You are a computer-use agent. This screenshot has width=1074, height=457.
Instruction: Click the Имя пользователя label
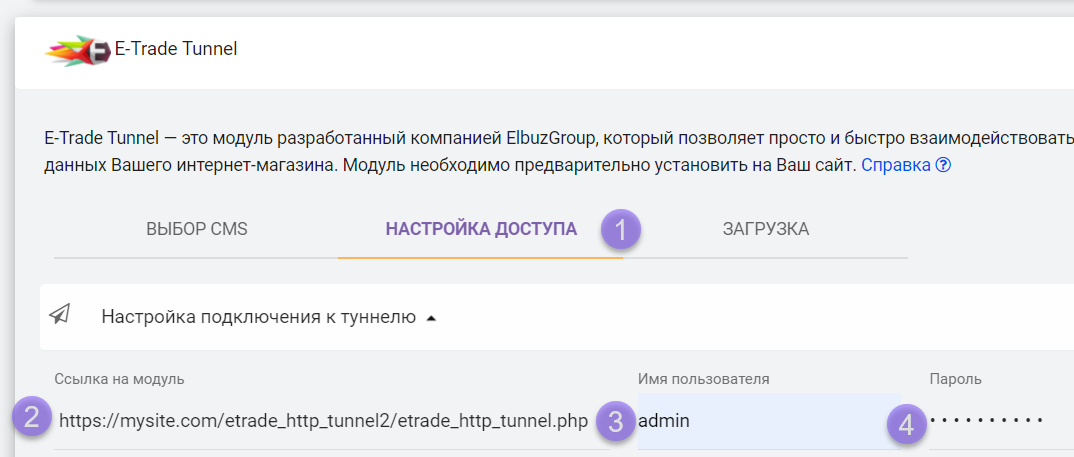[x=704, y=379]
